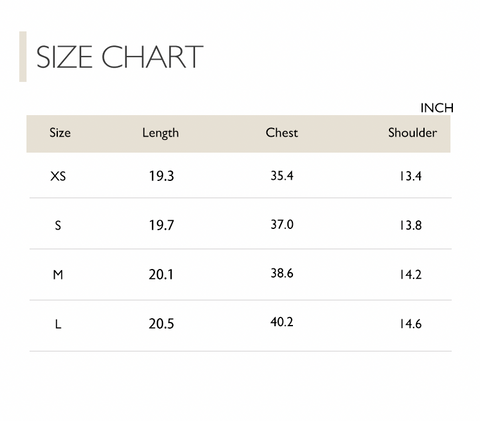Click the XS shoulder value 13.4
The height and width of the screenshot is (421, 480).
coord(411,176)
